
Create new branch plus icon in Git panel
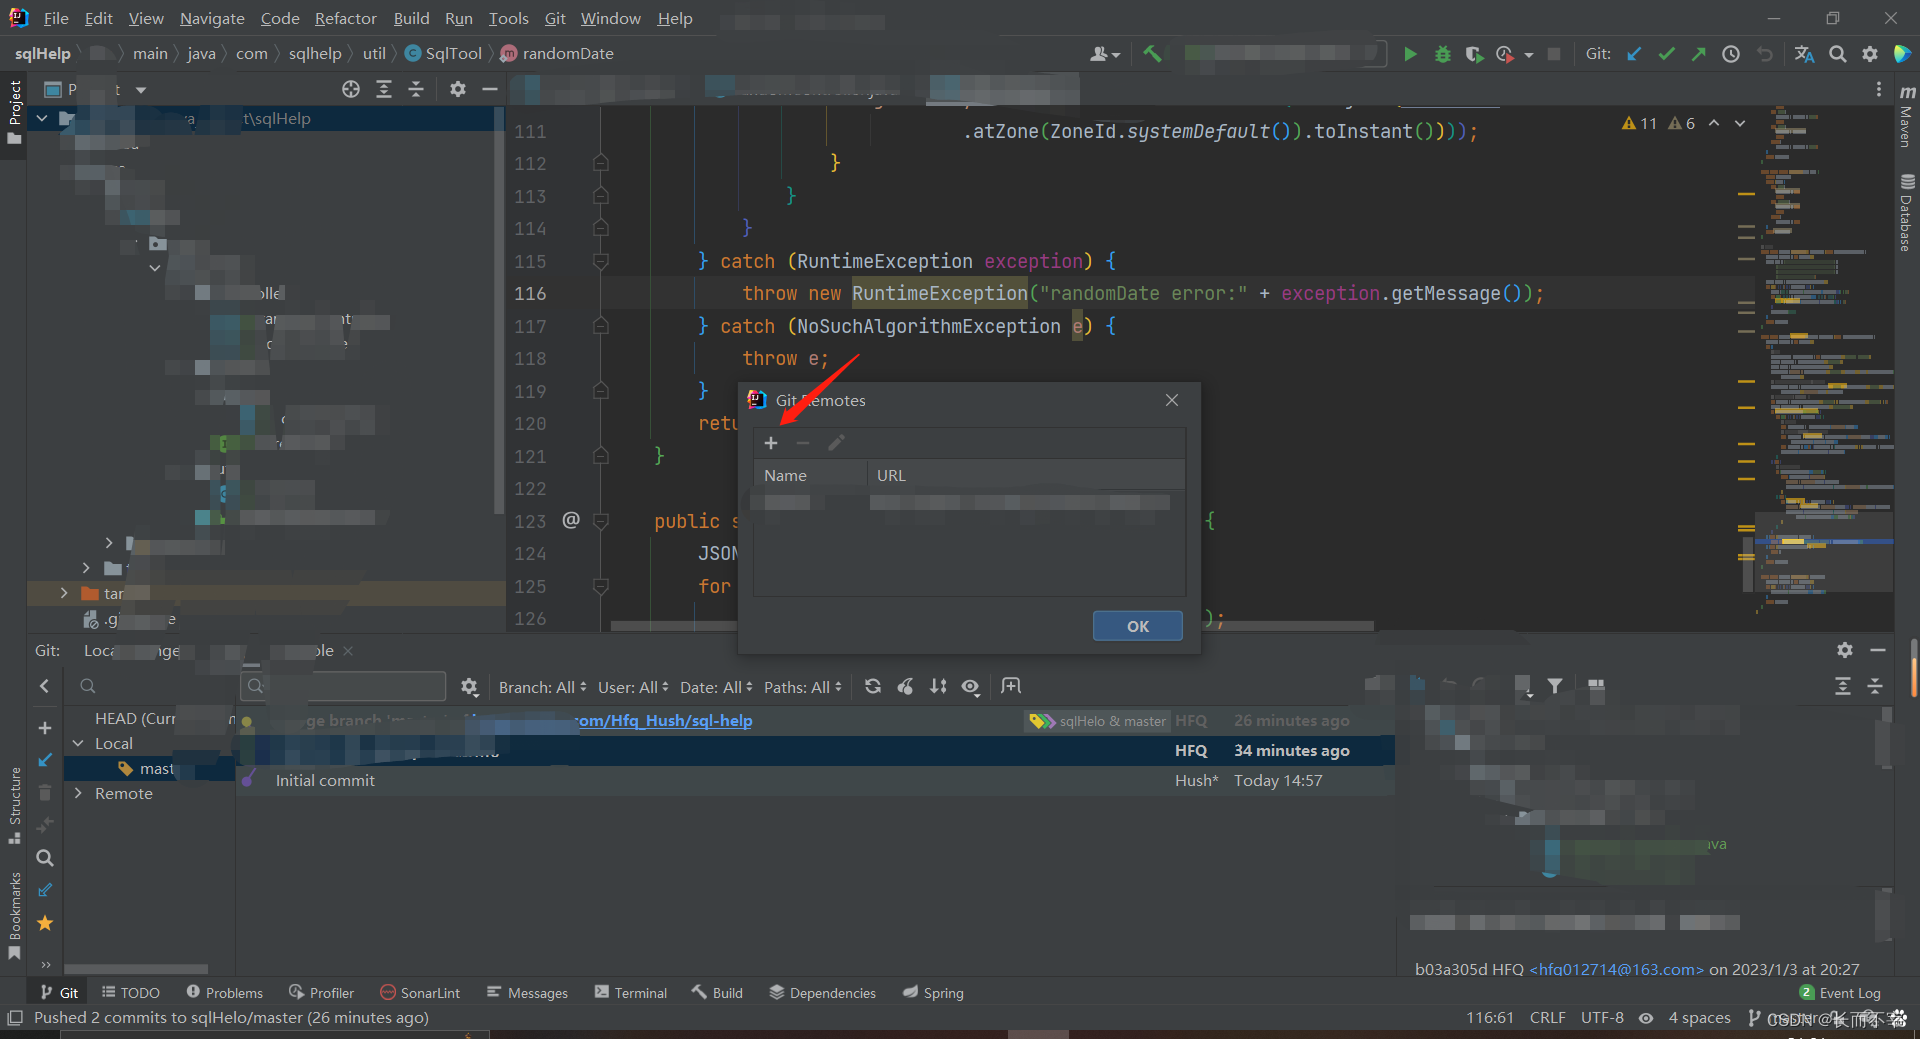[x=45, y=728]
